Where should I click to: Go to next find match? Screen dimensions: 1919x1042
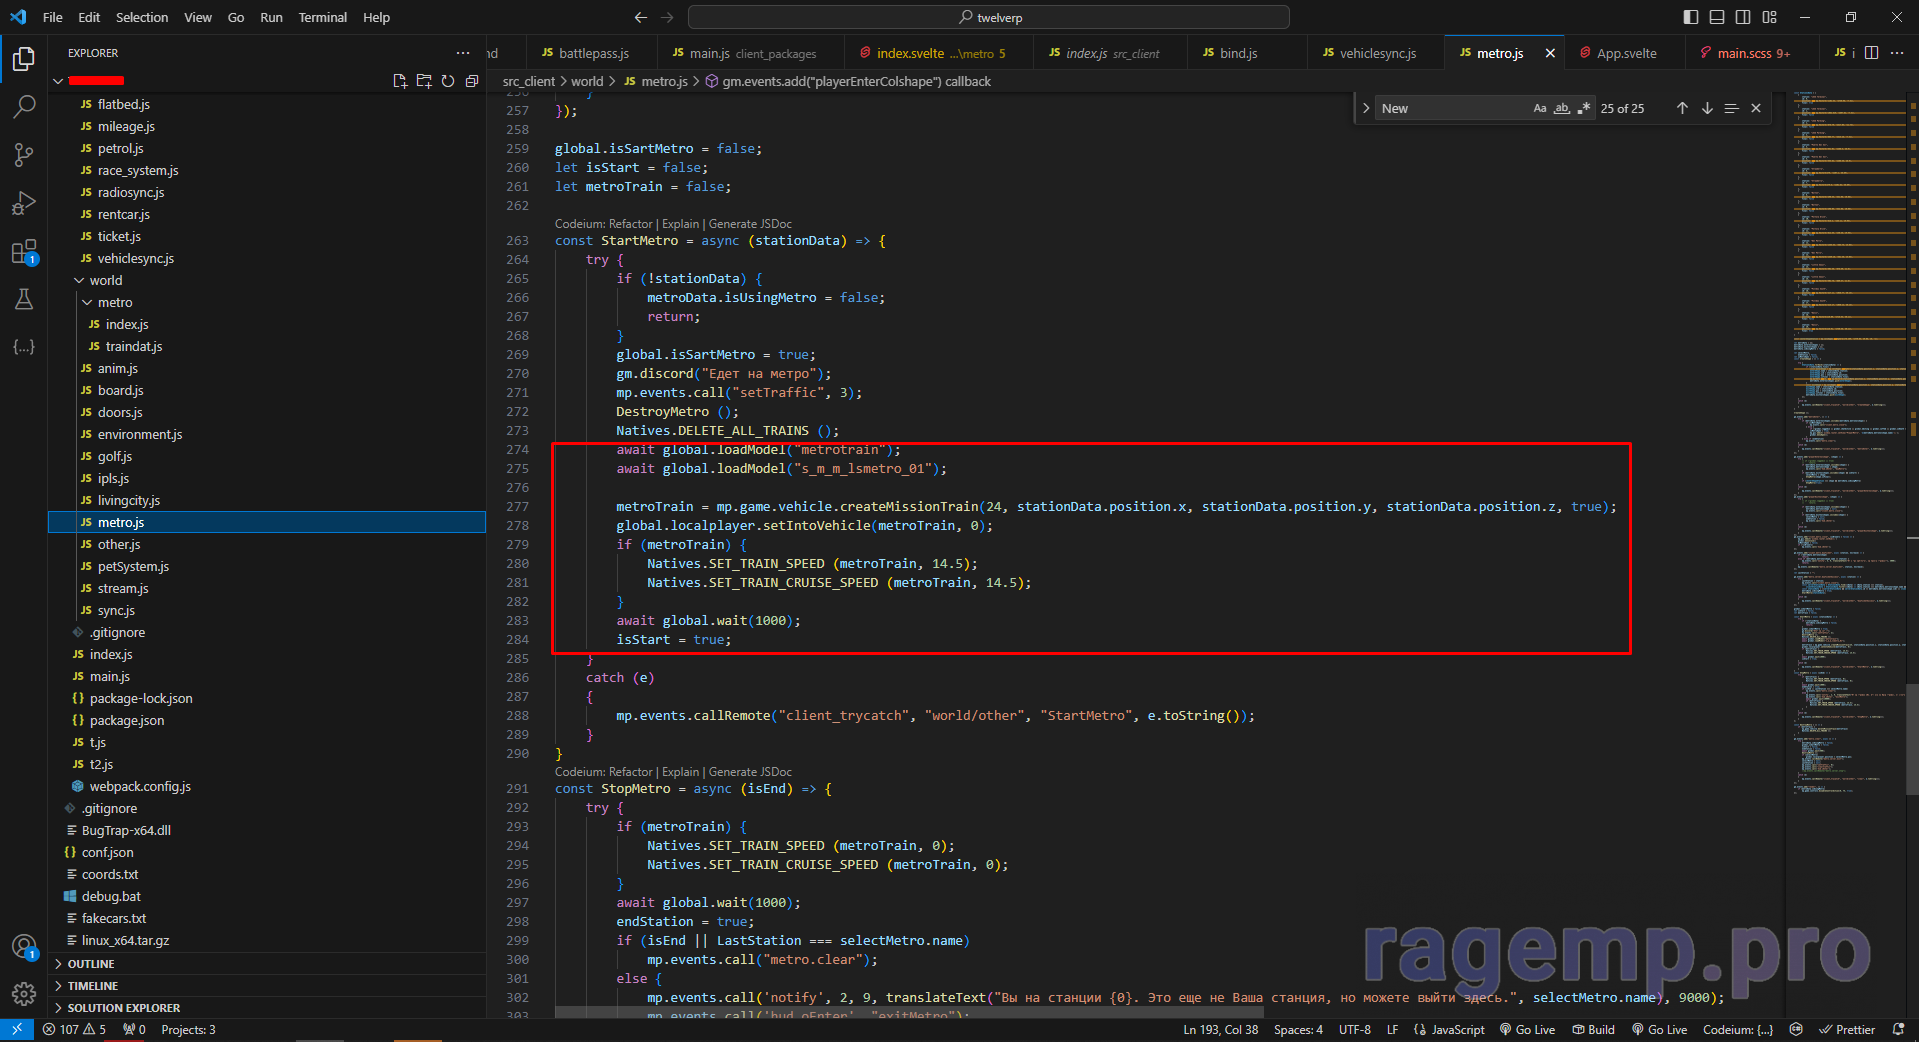tap(1707, 108)
